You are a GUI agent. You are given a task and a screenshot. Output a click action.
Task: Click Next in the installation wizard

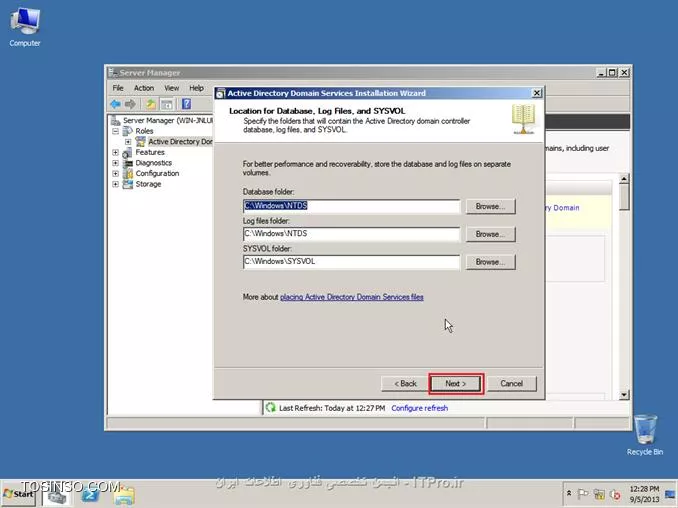(x=456, y=383)
